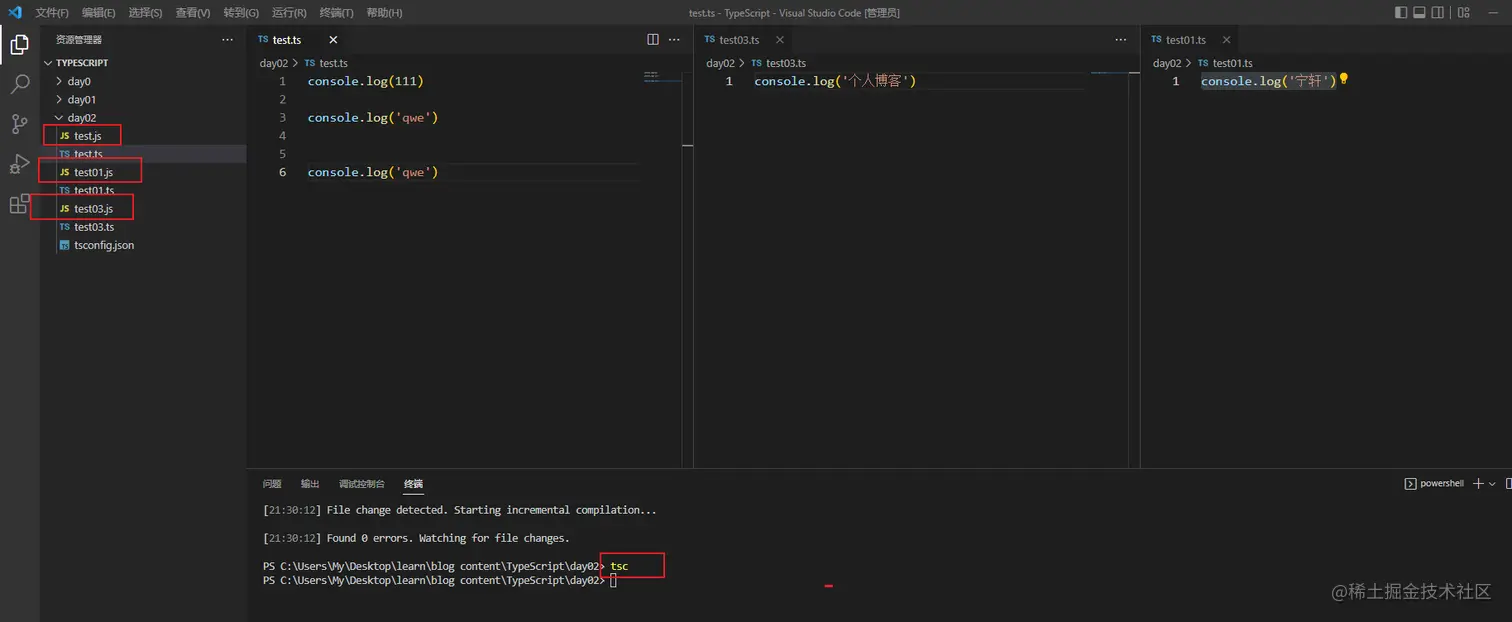Viewport: 1512px width, 622px height.
Task: Create a new terminal with plus icon
Action: [x=1478, y=483]
